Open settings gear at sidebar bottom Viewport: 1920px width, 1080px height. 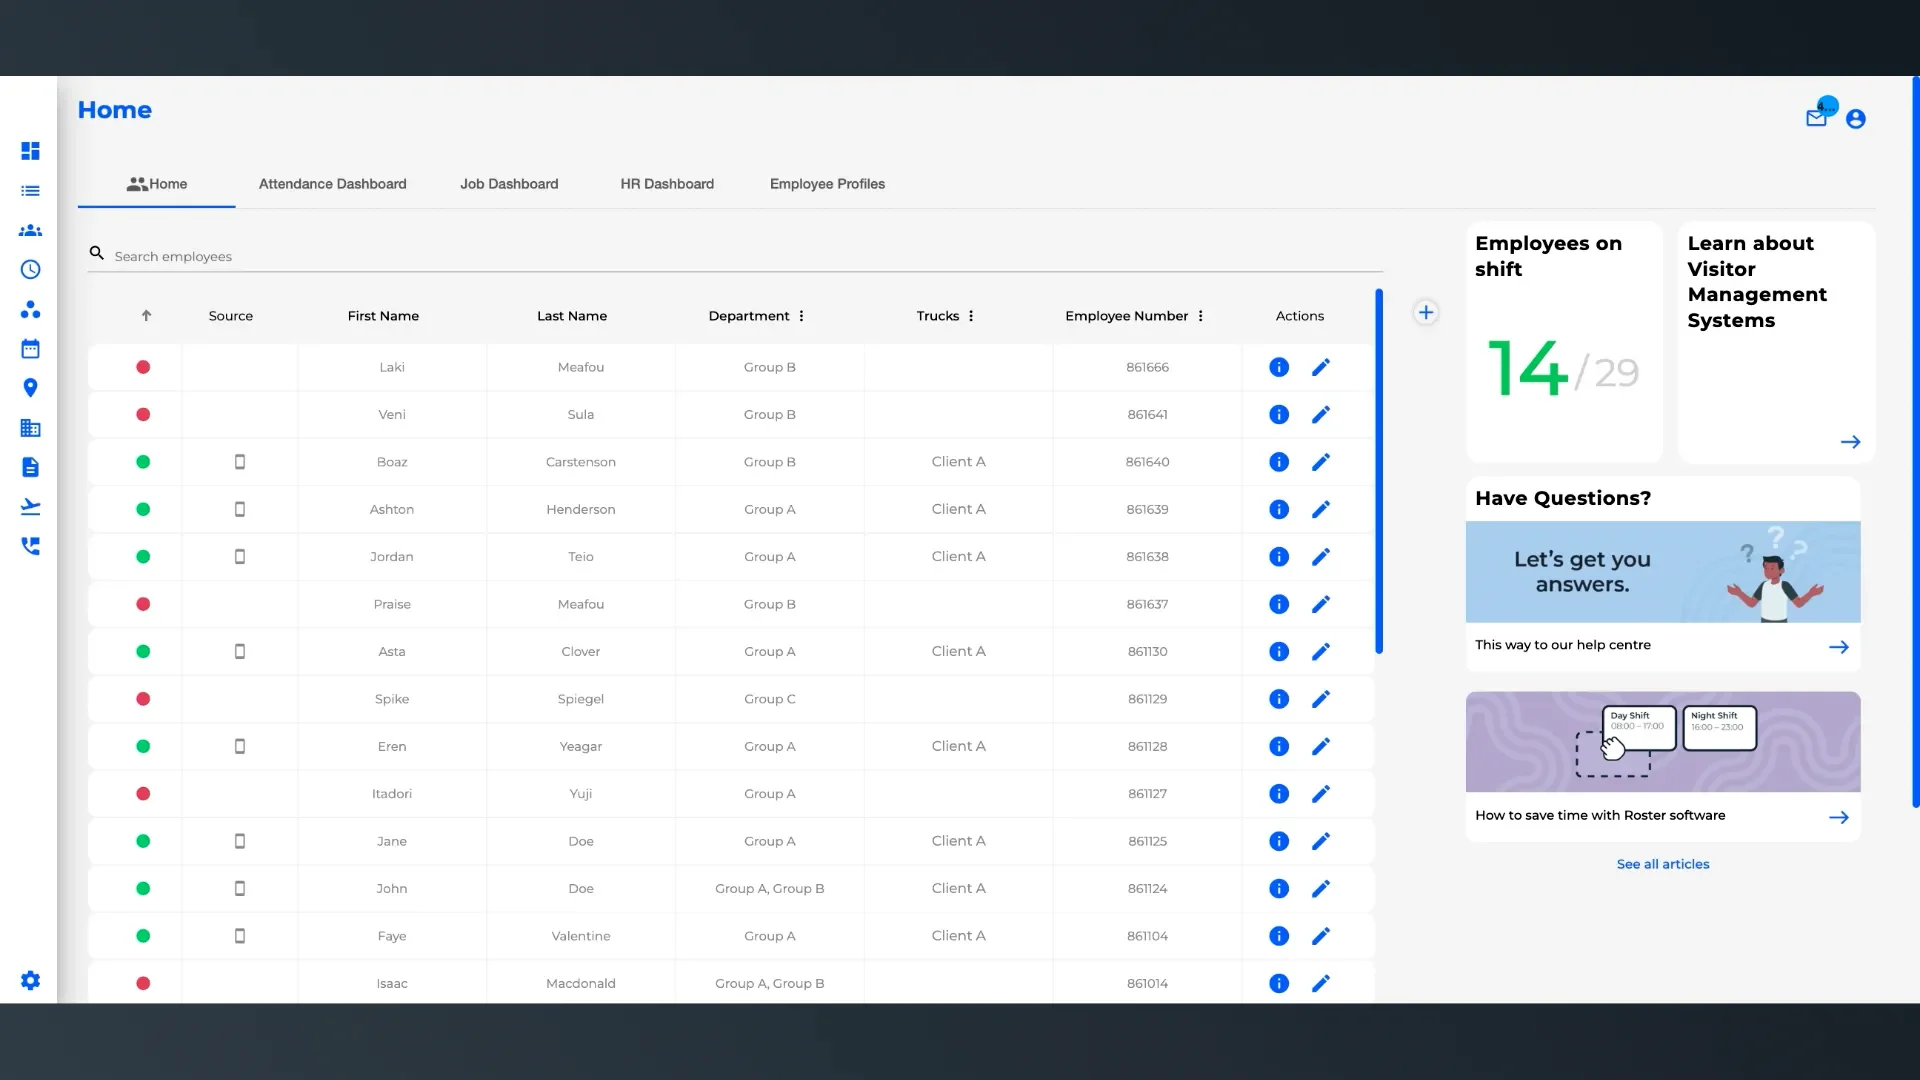pyautogui.click(x=30, y=981)
